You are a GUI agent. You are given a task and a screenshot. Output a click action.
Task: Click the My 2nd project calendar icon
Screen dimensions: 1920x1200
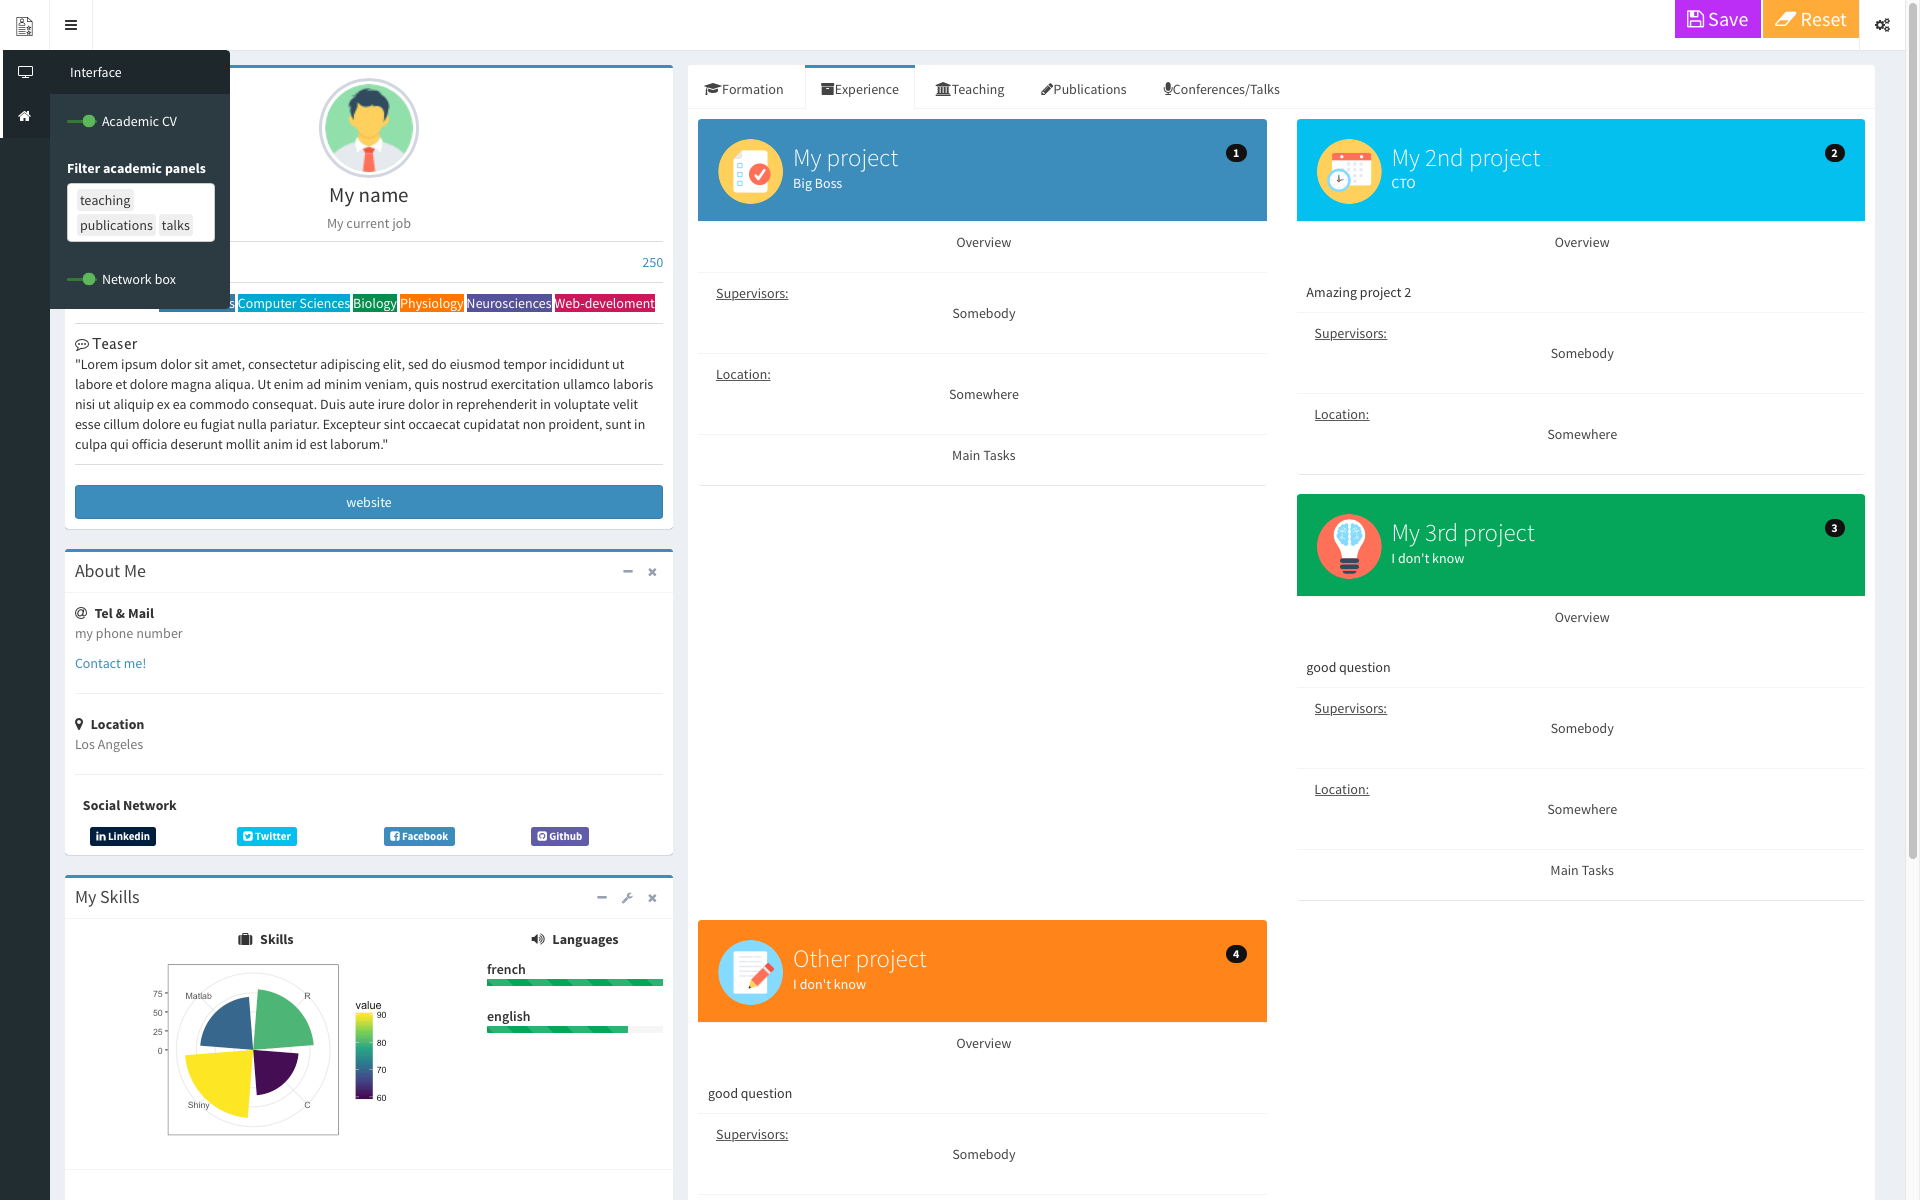pos(1349,171)
